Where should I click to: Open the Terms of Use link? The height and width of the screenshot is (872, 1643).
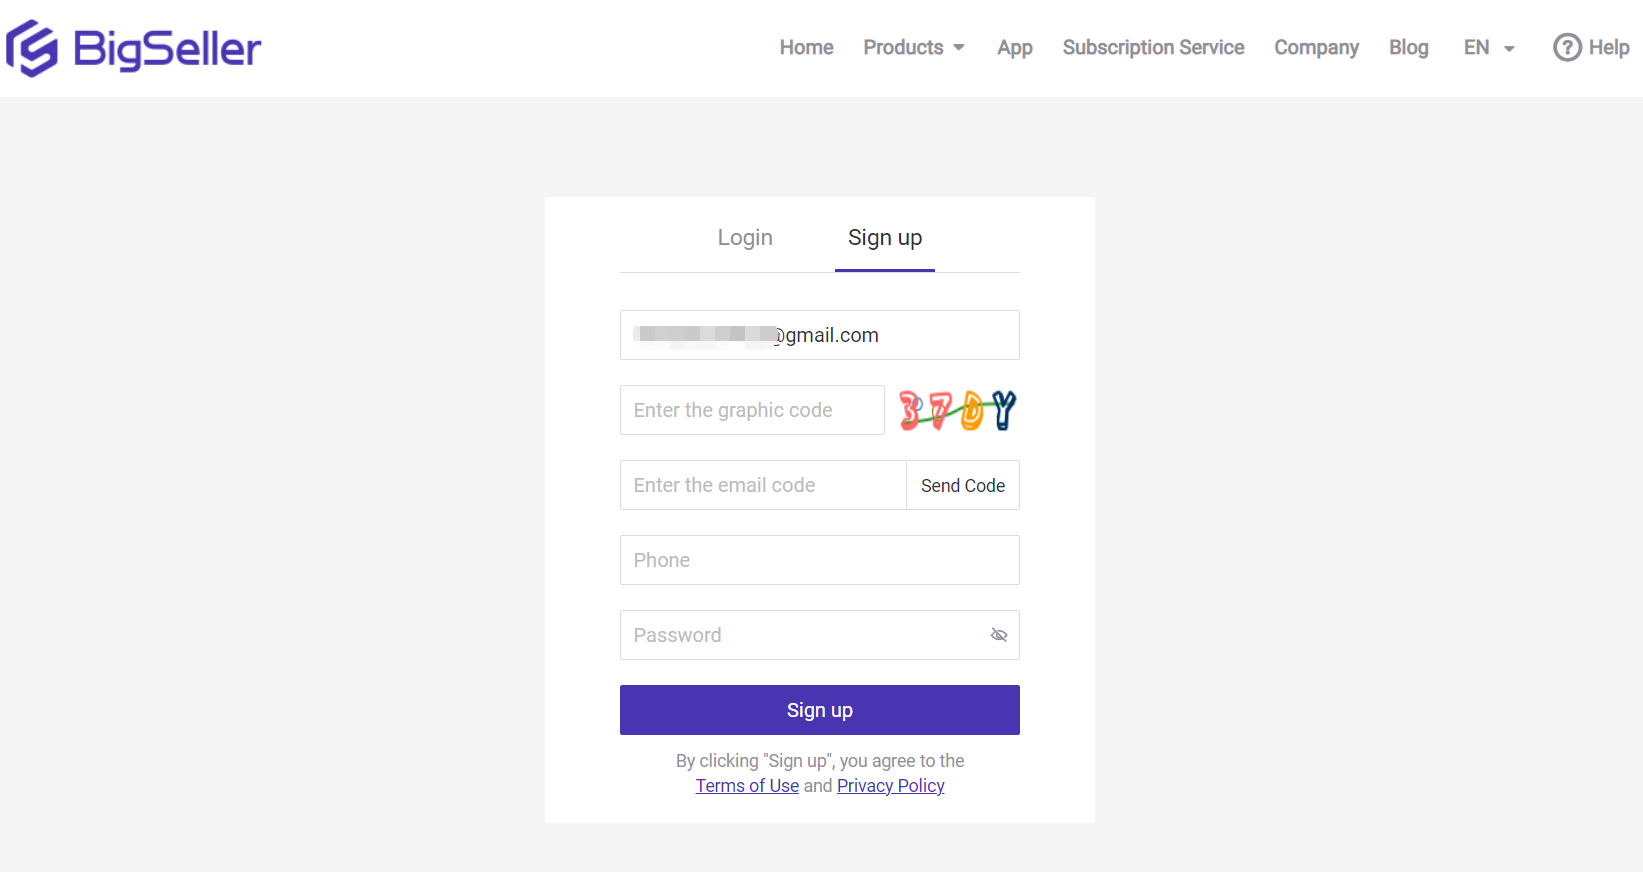[747, 786]
